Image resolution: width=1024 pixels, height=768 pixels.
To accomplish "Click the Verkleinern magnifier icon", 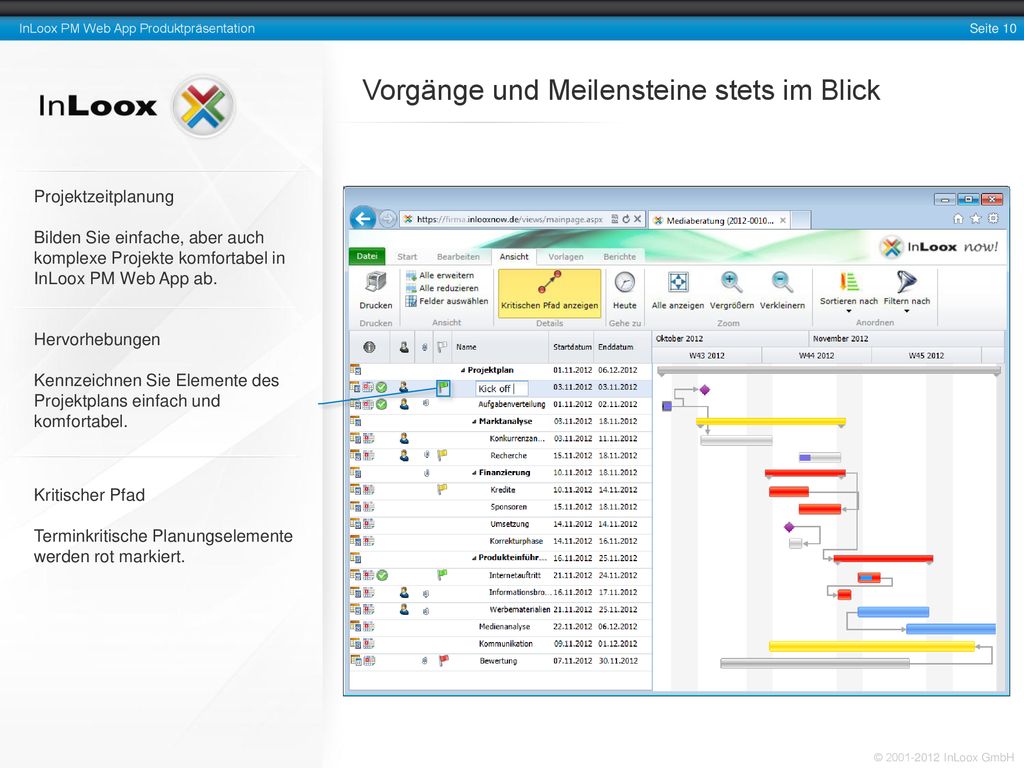I will tap(782, 282).
